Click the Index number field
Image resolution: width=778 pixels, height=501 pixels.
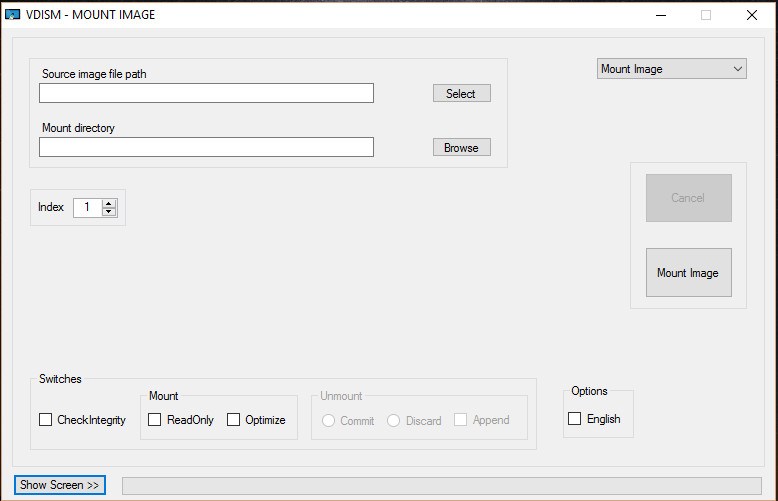coord(88,207)
